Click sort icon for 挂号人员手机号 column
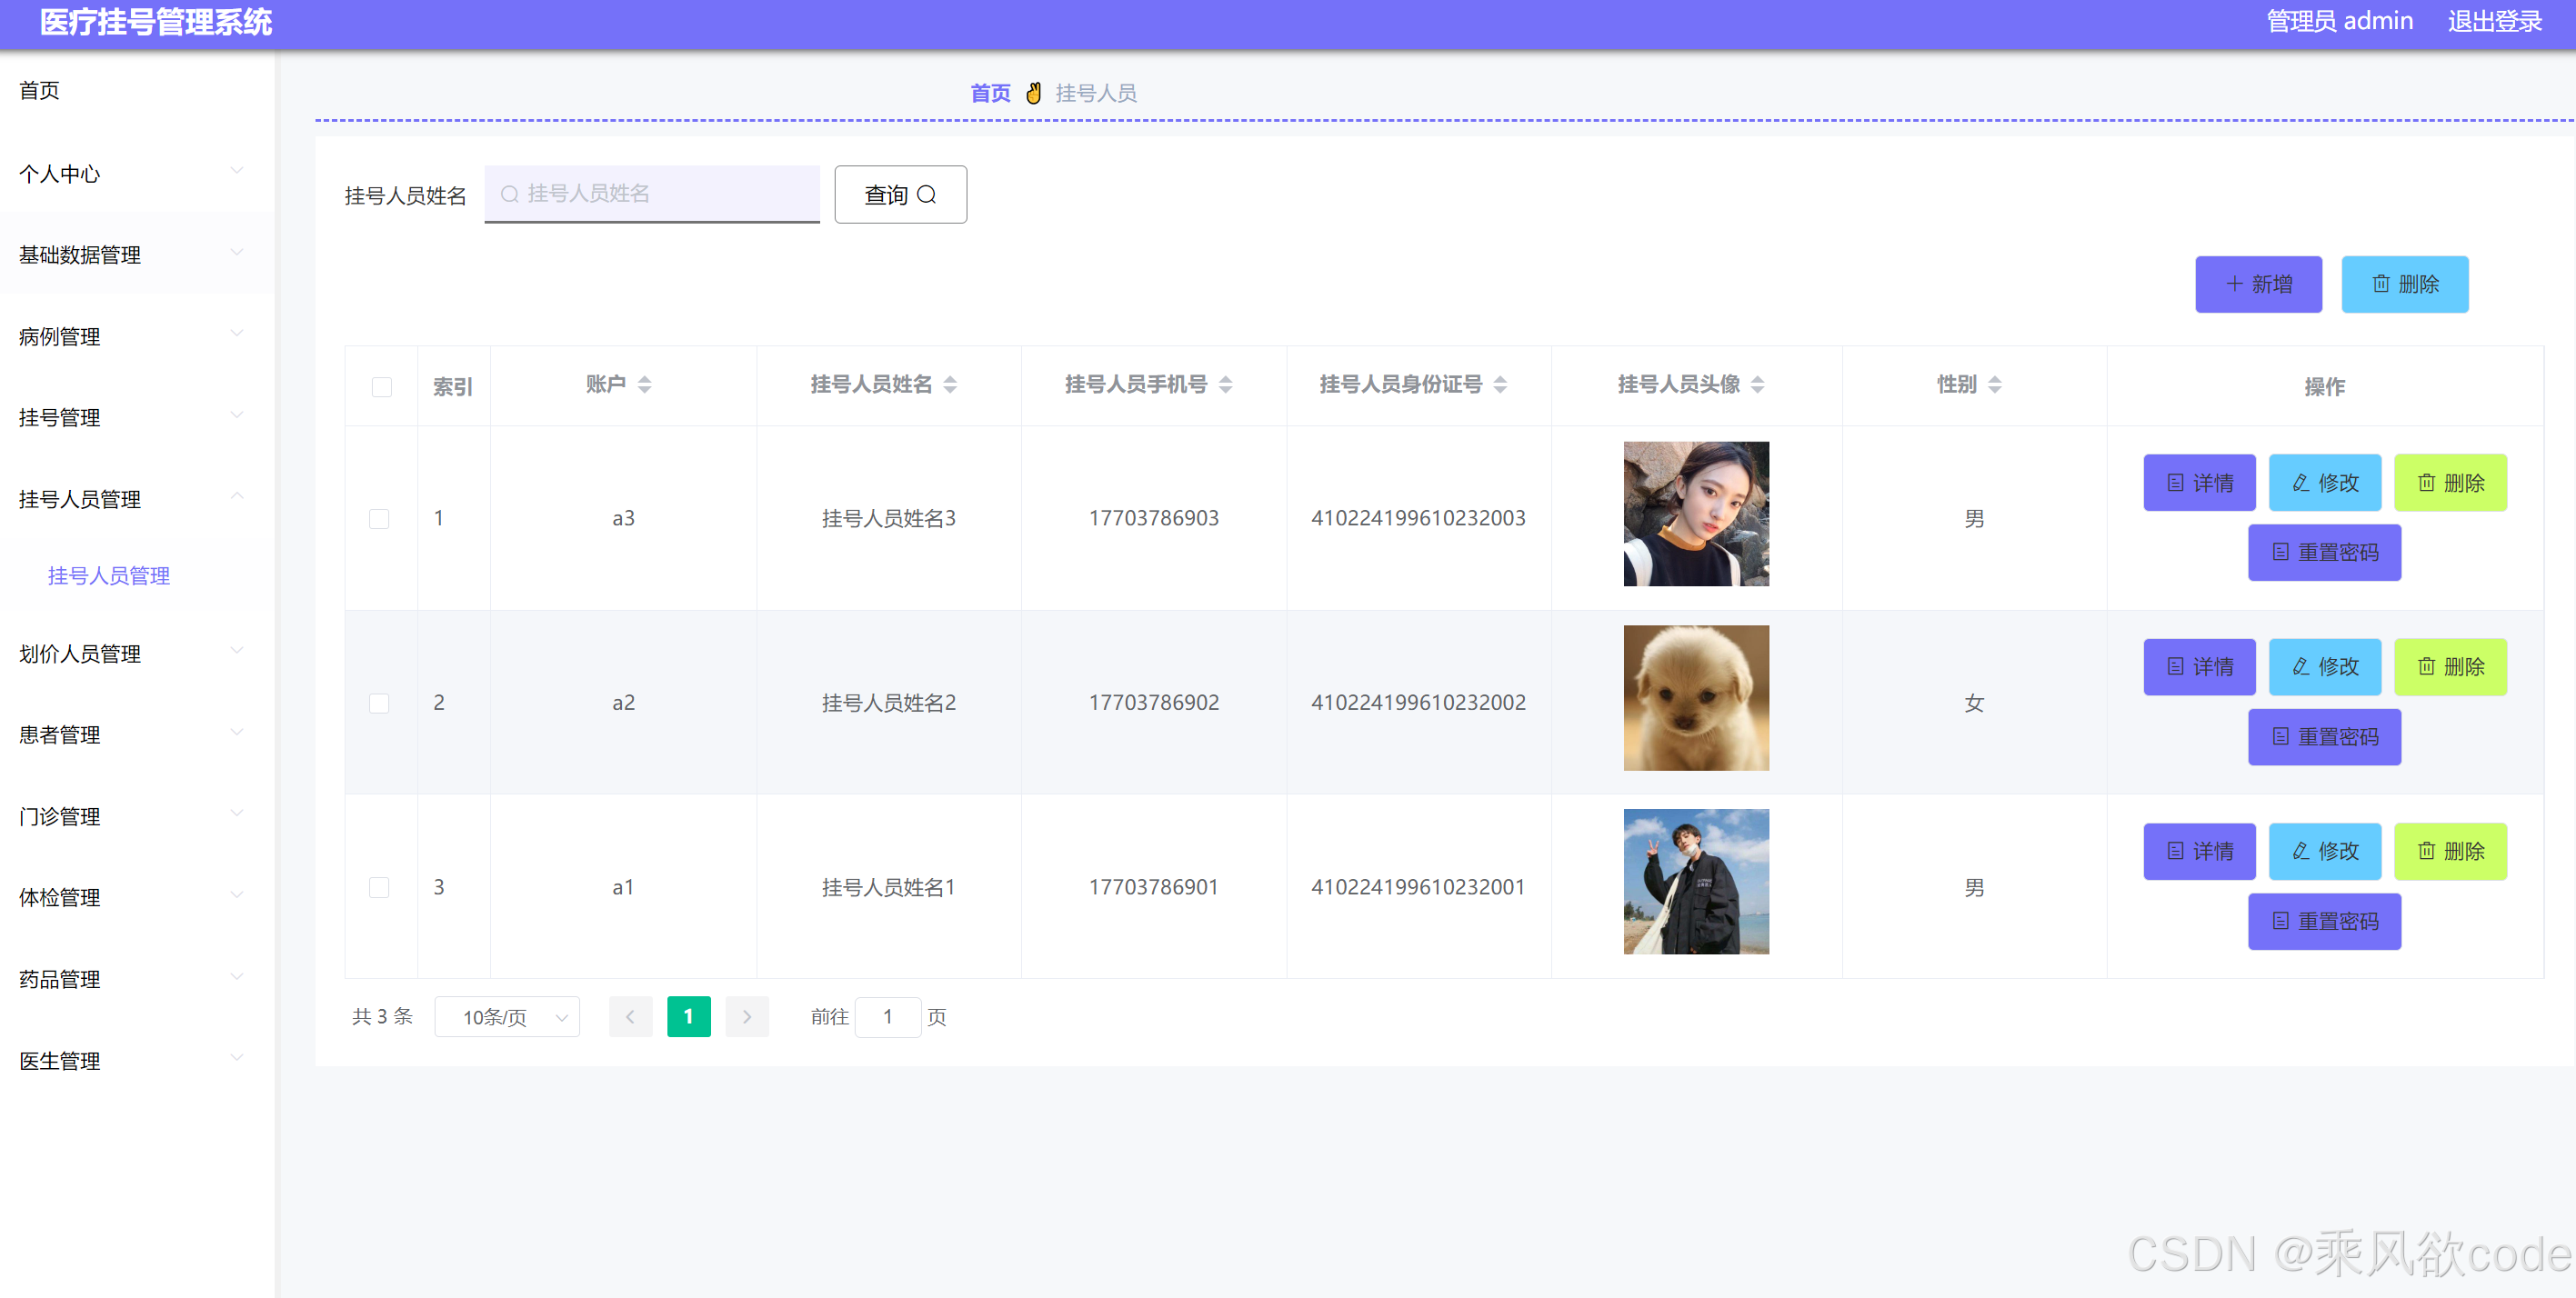 (x=1225, y=385)
